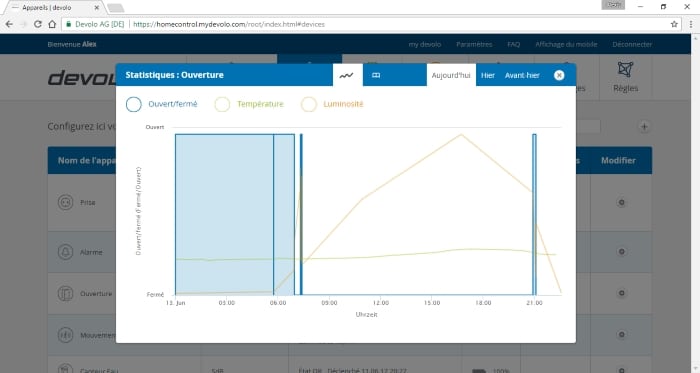The image size is (700, 373).
Task: Click the browser address bar URL
Action: point(229,24)
